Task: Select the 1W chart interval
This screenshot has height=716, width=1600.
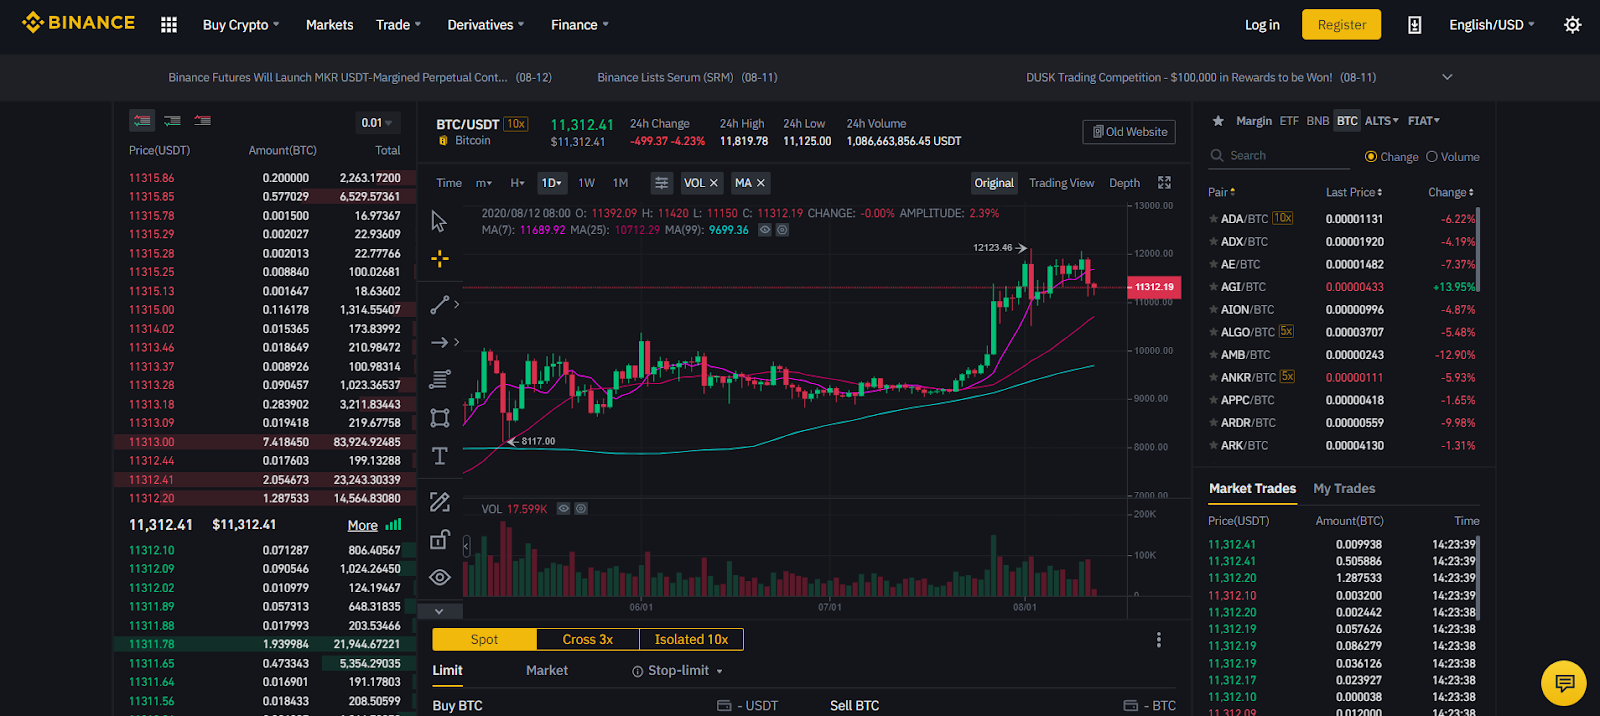Action: 586,183
